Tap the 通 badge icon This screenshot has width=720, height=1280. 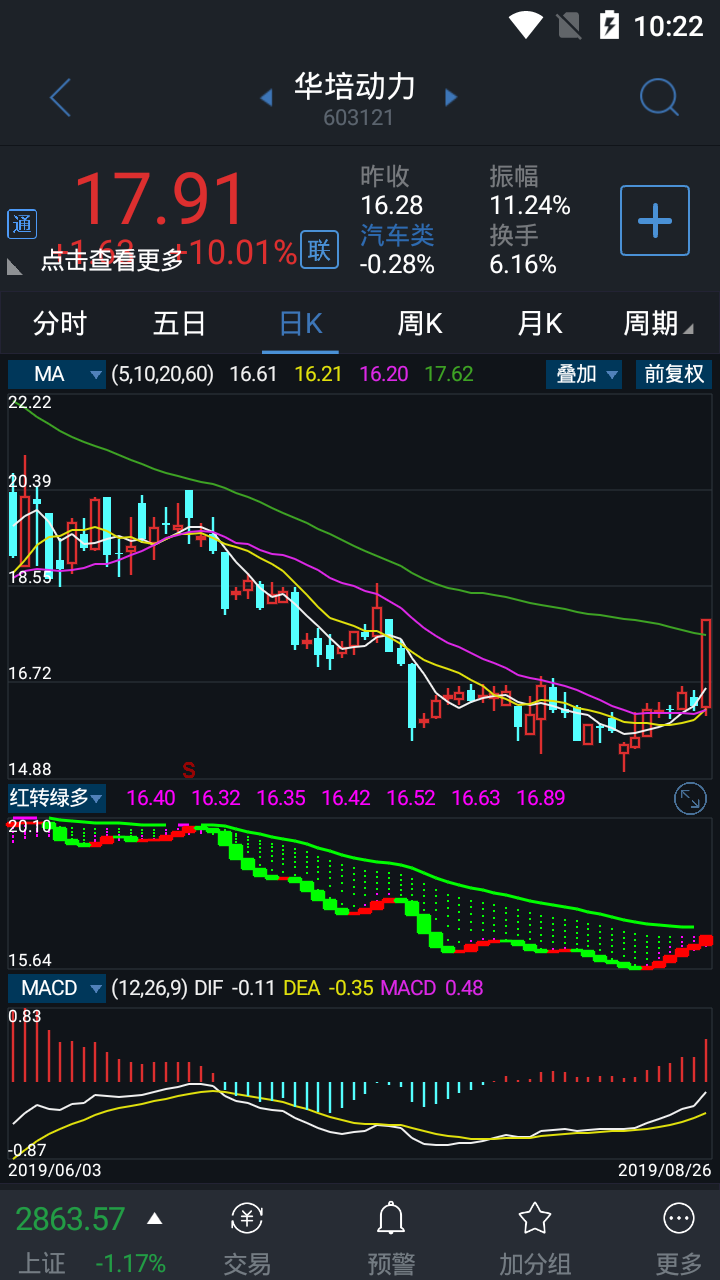coord(22,224)
